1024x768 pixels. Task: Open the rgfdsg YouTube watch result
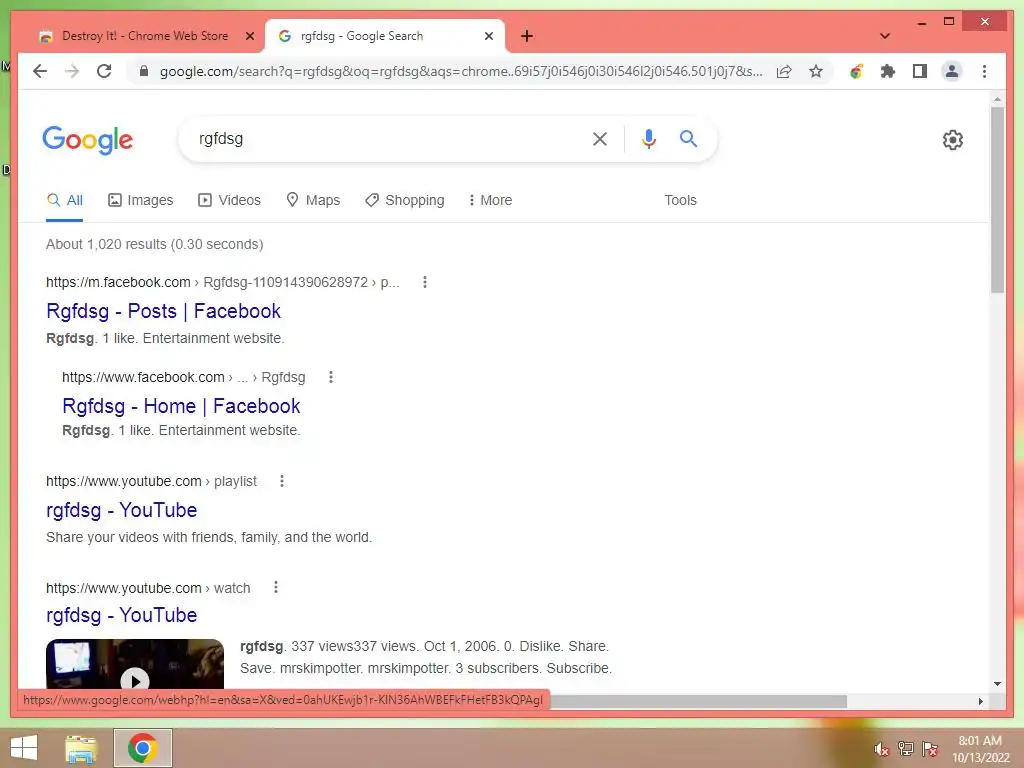tap(121, 615)
